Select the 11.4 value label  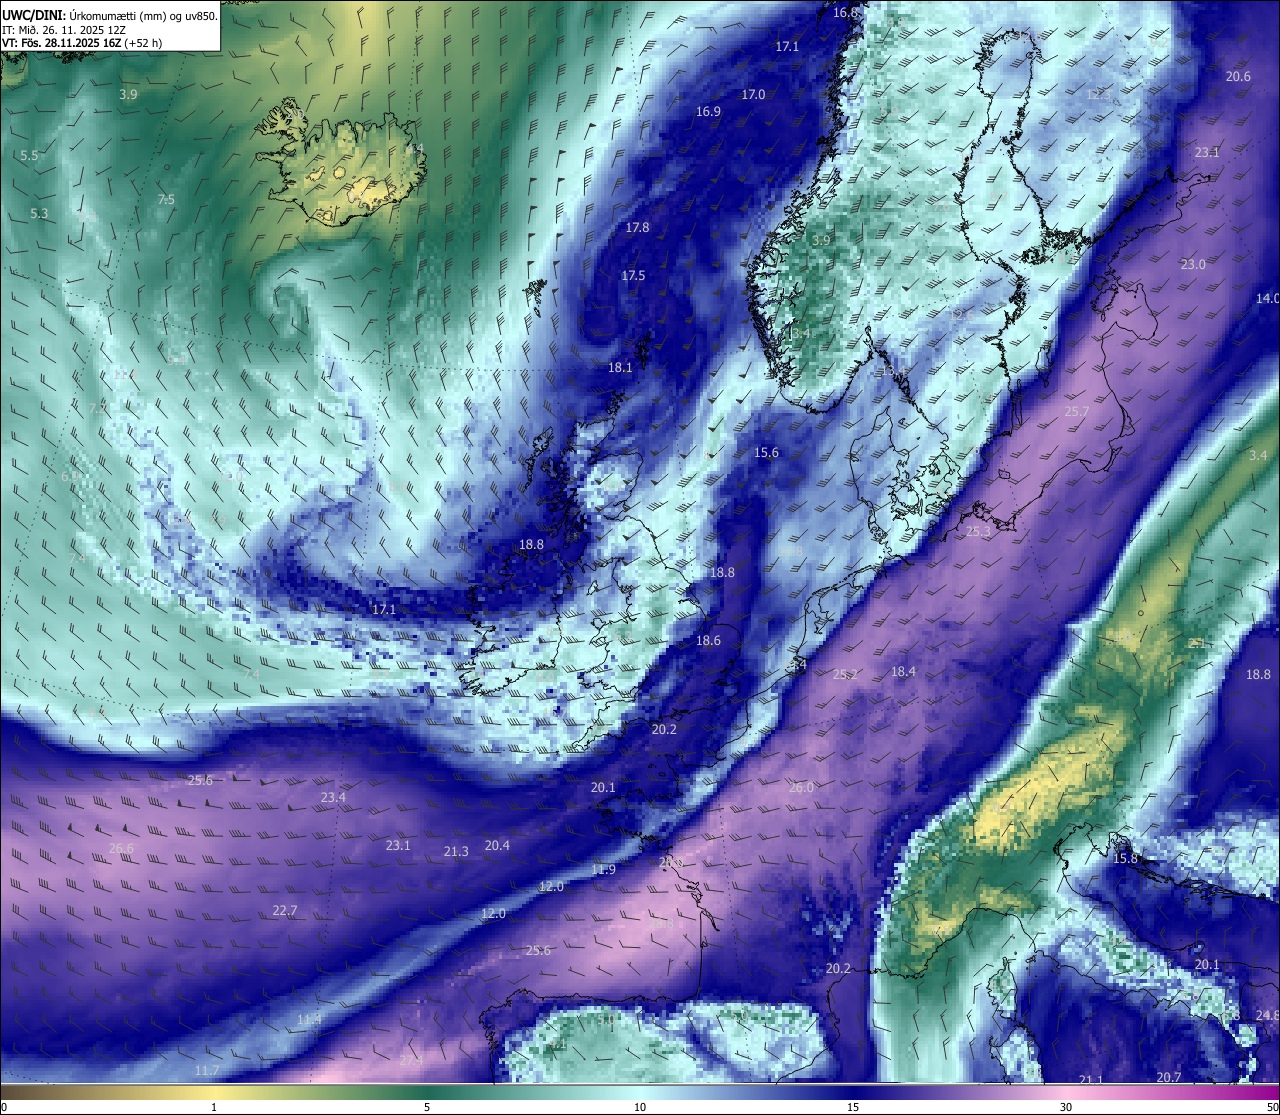(309, 1020)
